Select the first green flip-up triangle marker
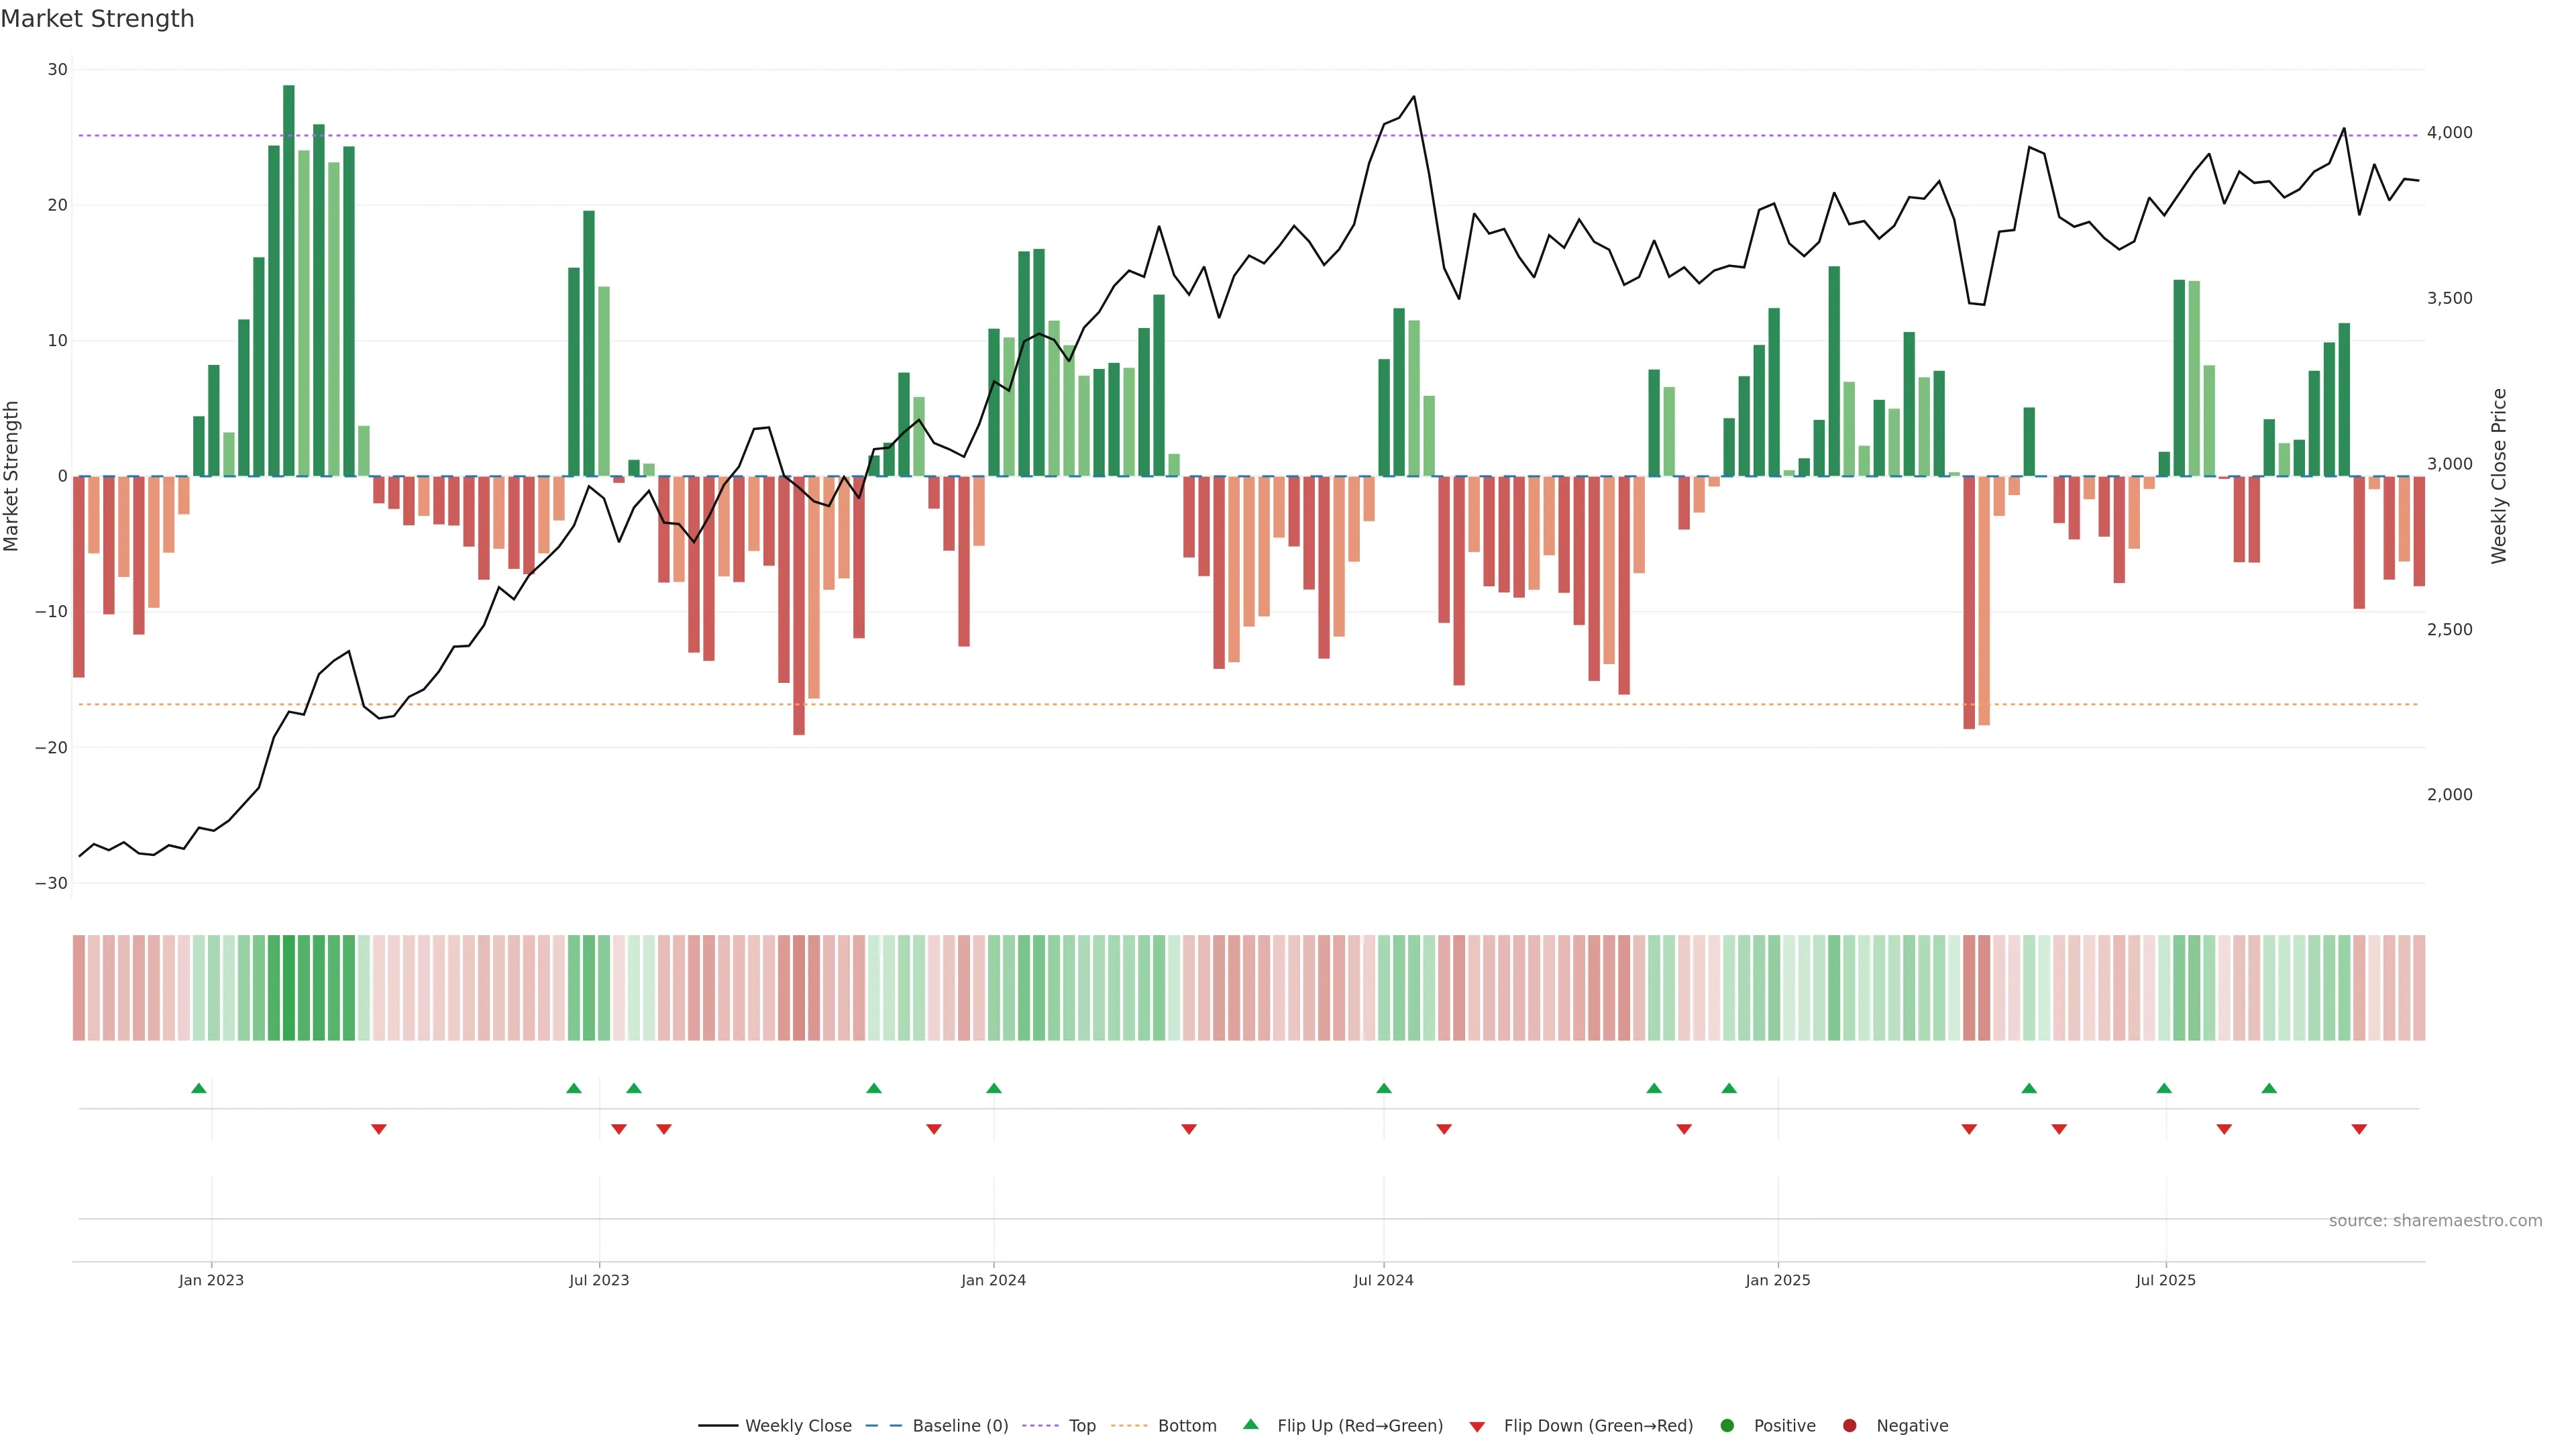This screenshot has width=2576, height=1449. [x=199, y=1088]
